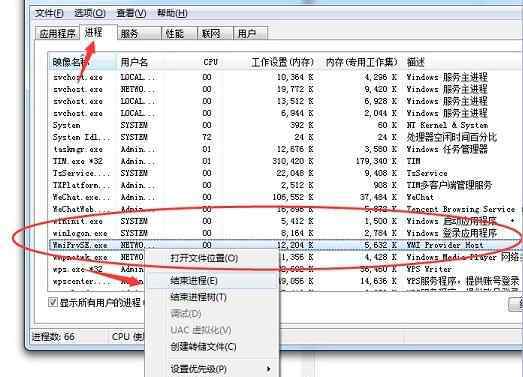The width and height of the screenshot is (523, 377).
Task: Click the 19,772 K working set value
Action: (296, 89)
